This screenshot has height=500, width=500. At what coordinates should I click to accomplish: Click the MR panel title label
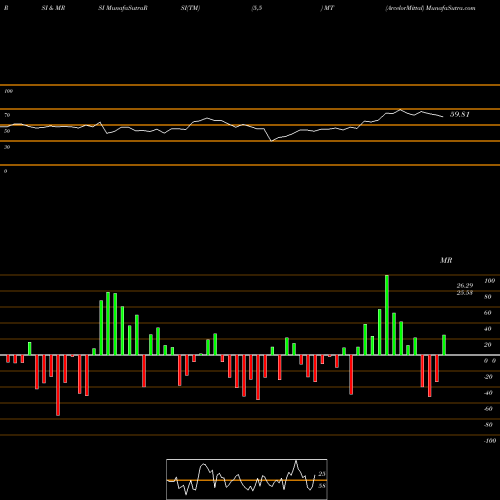pos(446,260)
